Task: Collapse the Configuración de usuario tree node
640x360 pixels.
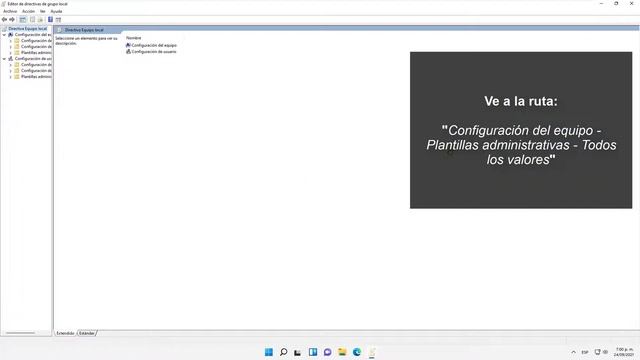Action: (x=4, y=59)
